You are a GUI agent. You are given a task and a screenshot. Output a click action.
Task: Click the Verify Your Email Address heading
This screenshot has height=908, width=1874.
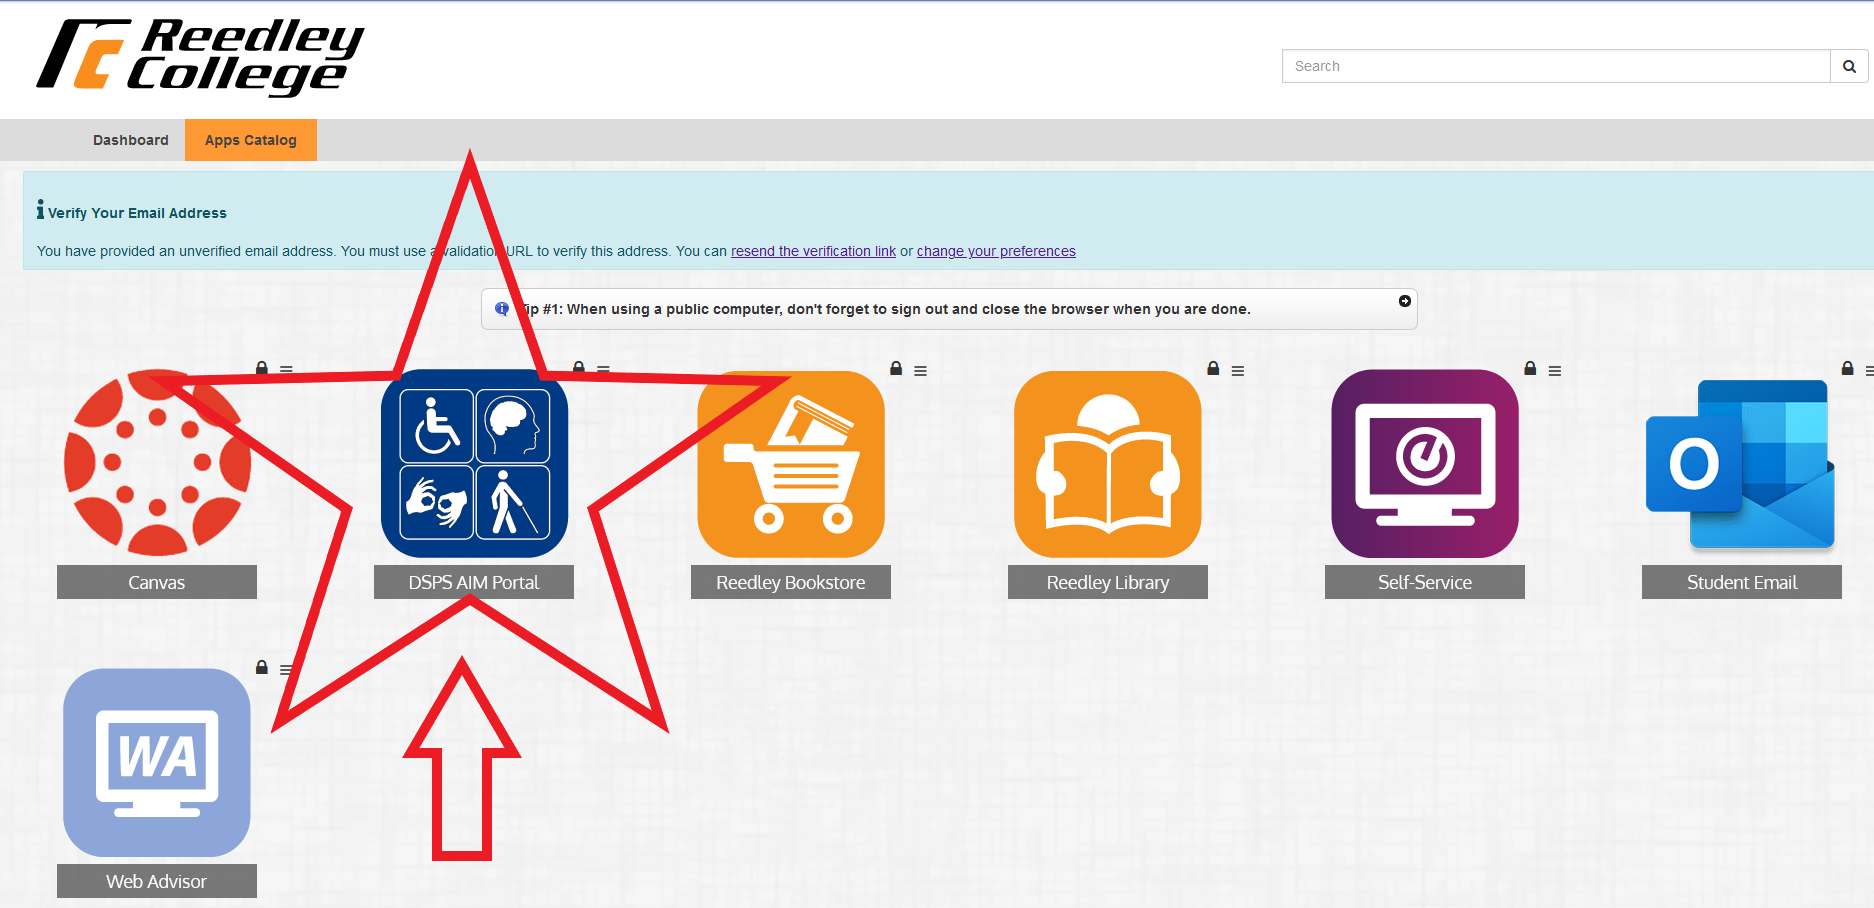pyautogui.click(x=137, y=213)
